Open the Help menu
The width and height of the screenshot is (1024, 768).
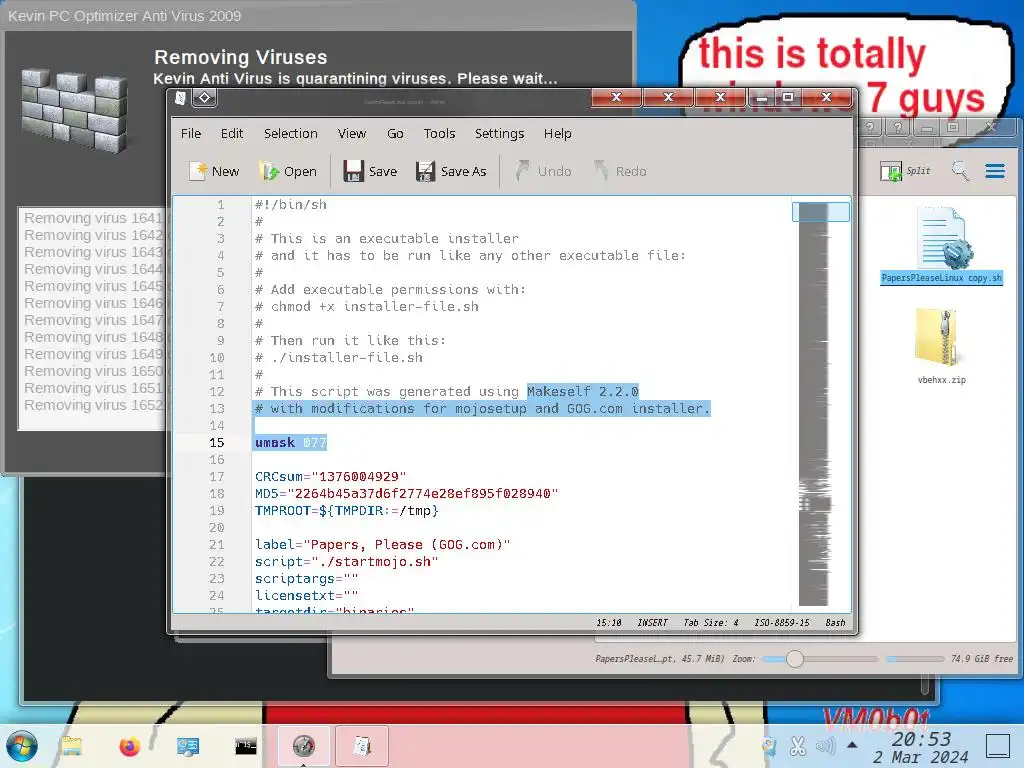[x=558, y=133]
